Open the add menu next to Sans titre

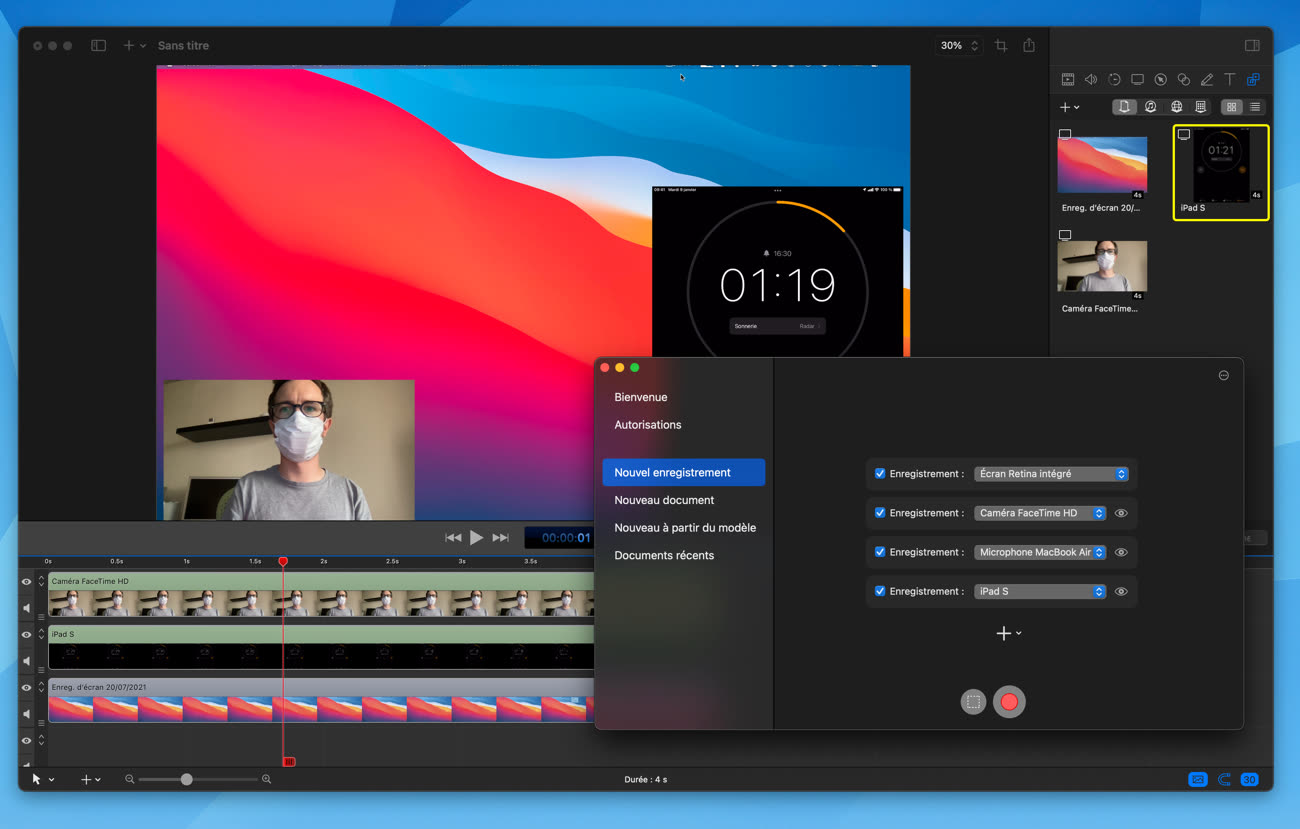pyautogui.click(x=134, y=45)
